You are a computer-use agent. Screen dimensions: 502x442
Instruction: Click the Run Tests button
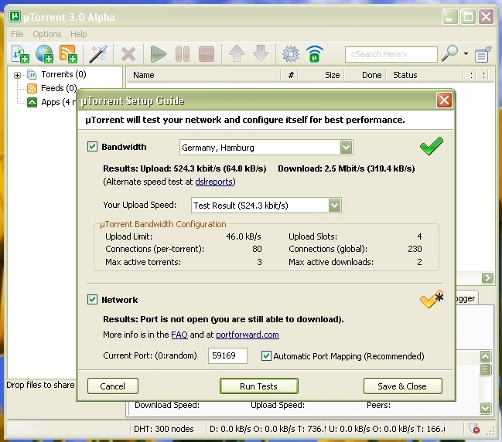[259, 386]
